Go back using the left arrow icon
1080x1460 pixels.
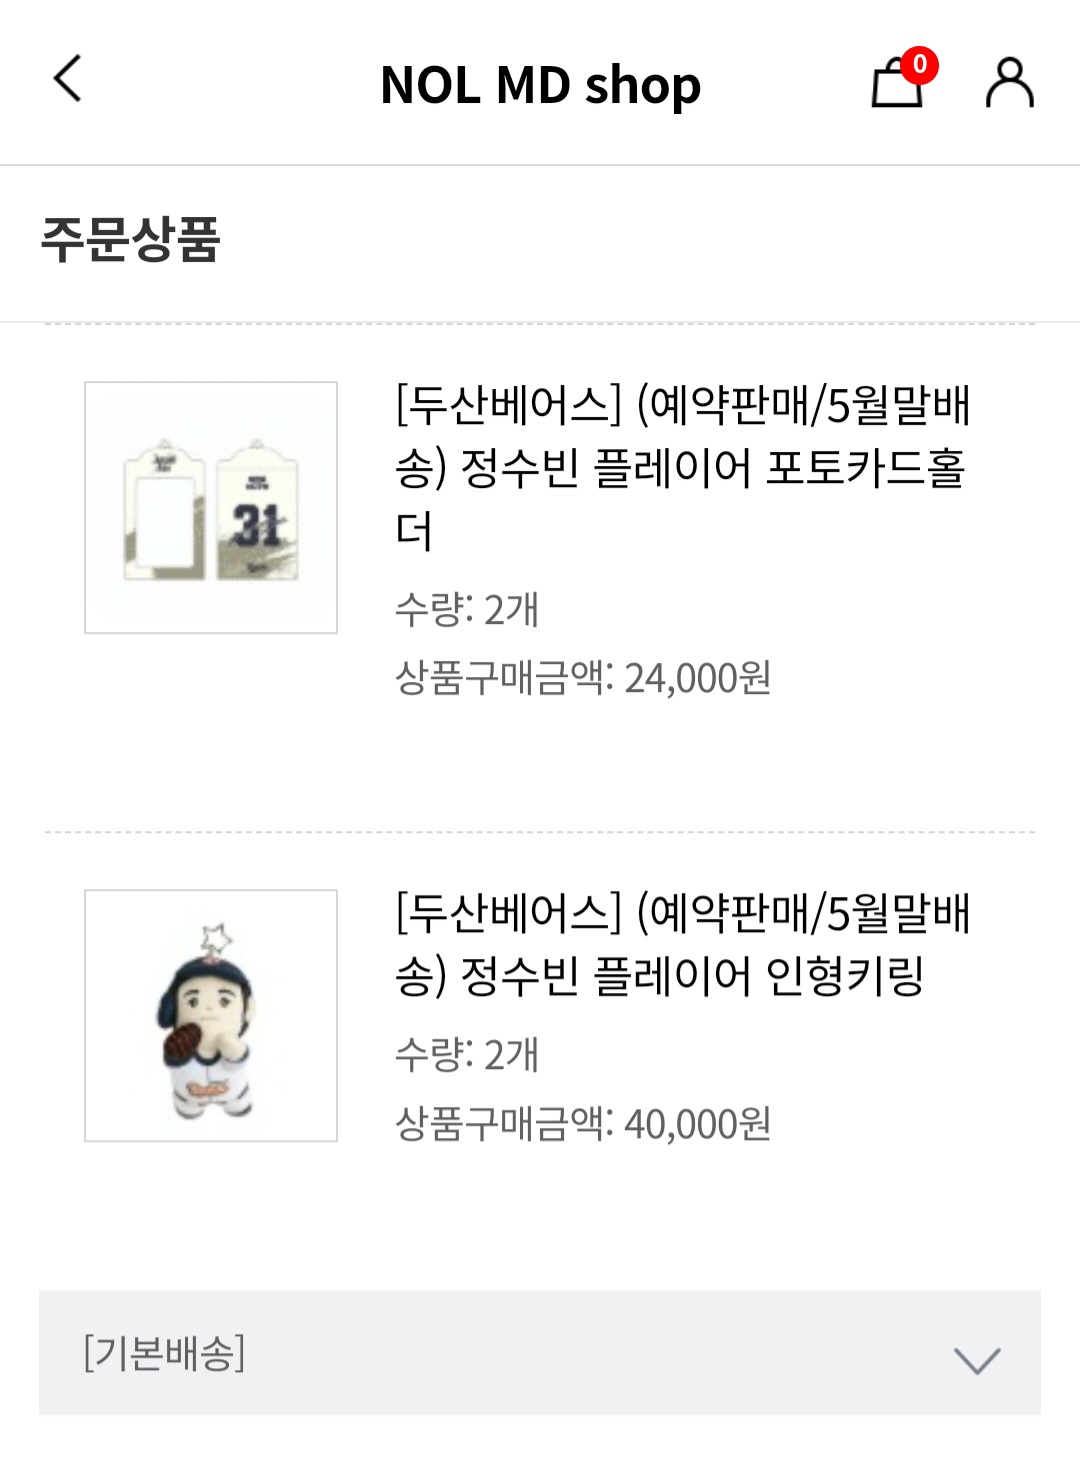(67, 80)
